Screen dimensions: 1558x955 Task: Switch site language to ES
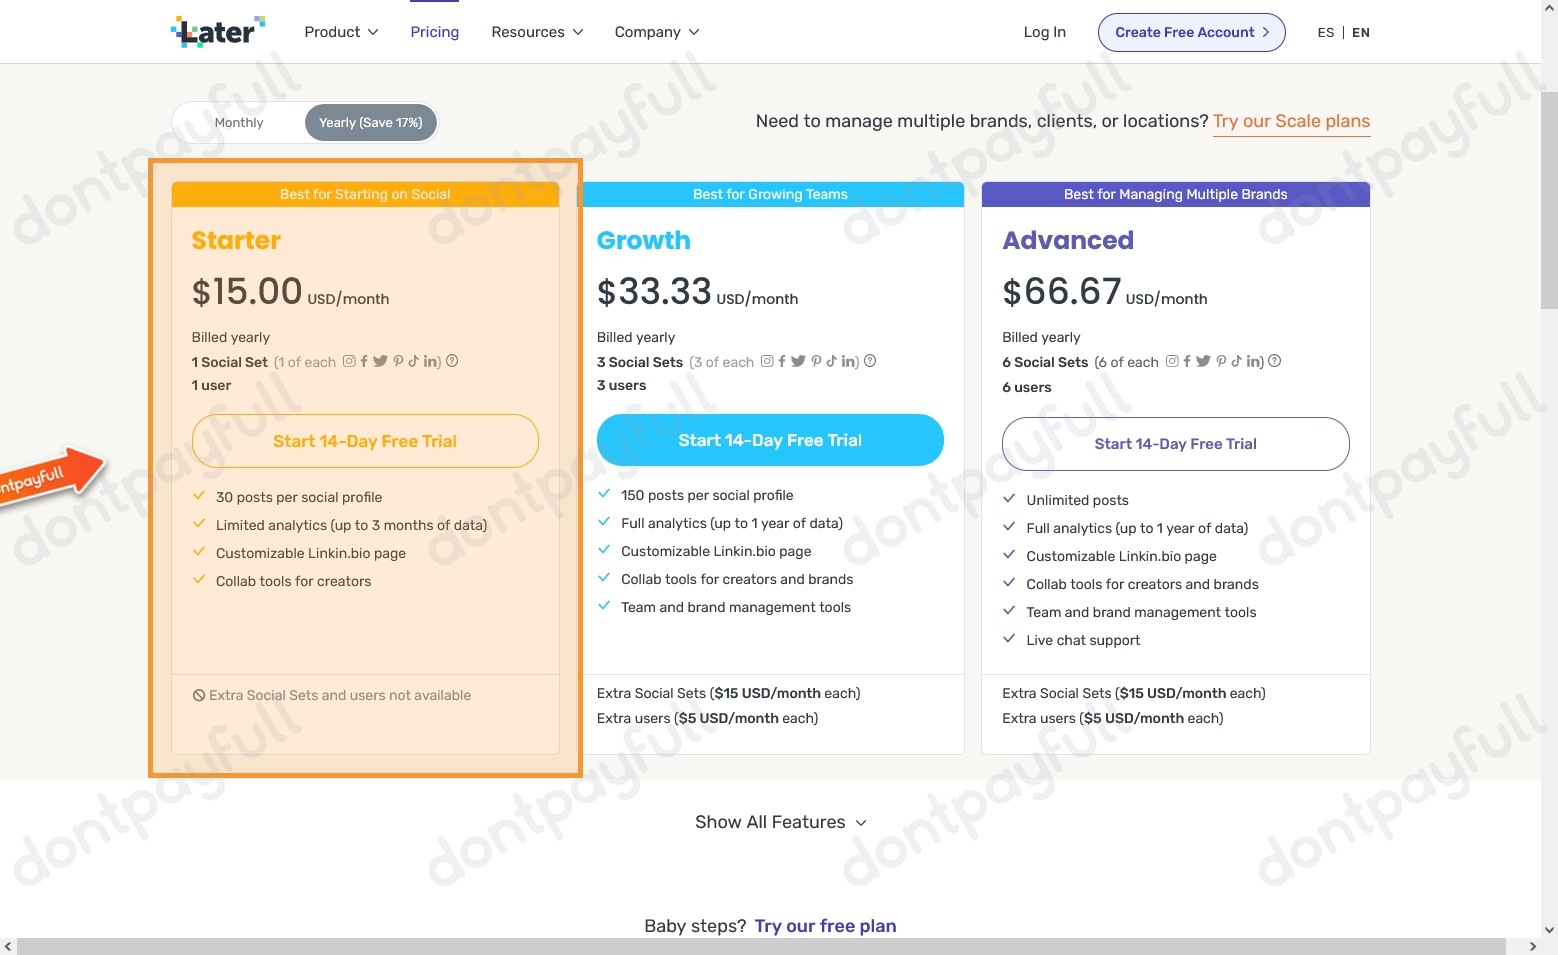(1326, 33)
